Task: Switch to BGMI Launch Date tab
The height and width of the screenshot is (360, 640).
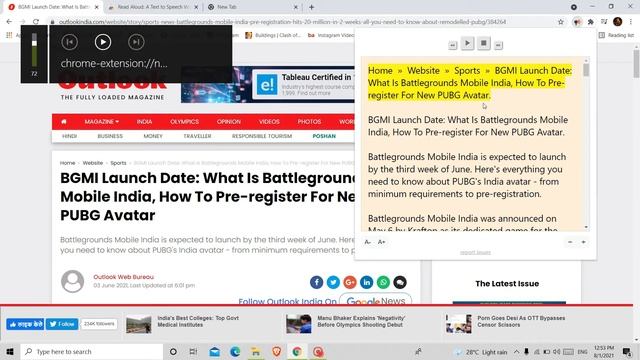Action: 54,7
